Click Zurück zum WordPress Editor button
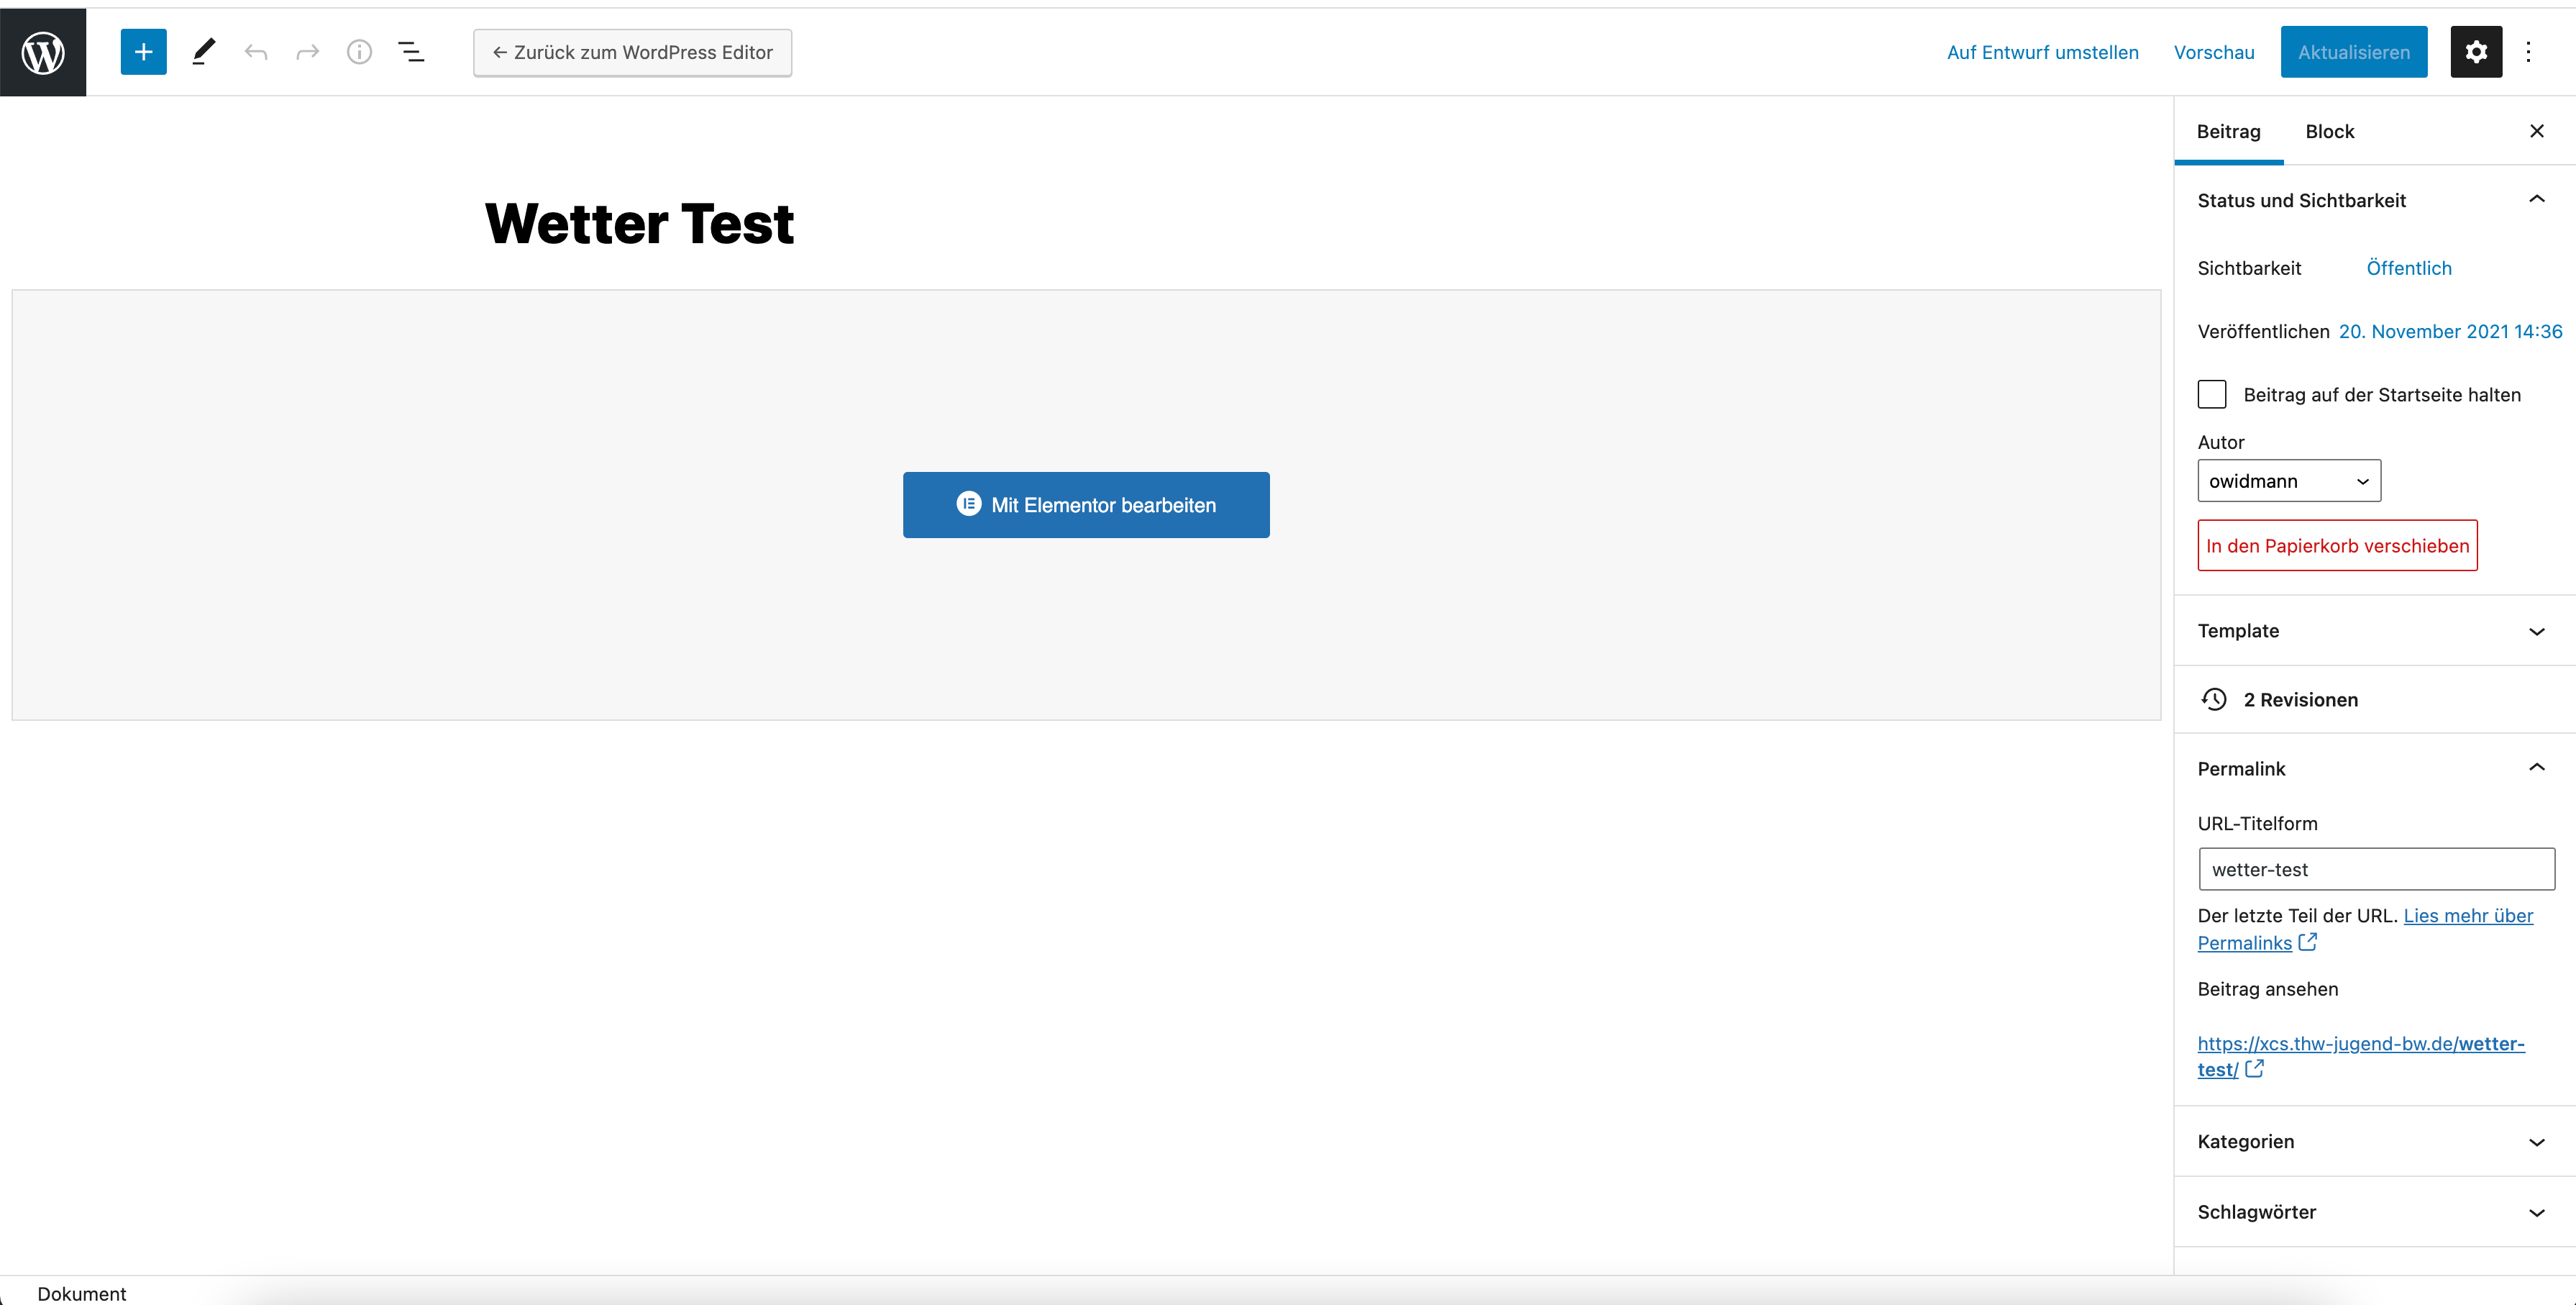Image resolution: width=2576 pixels, height=1305 pixels. coord(632,52)
